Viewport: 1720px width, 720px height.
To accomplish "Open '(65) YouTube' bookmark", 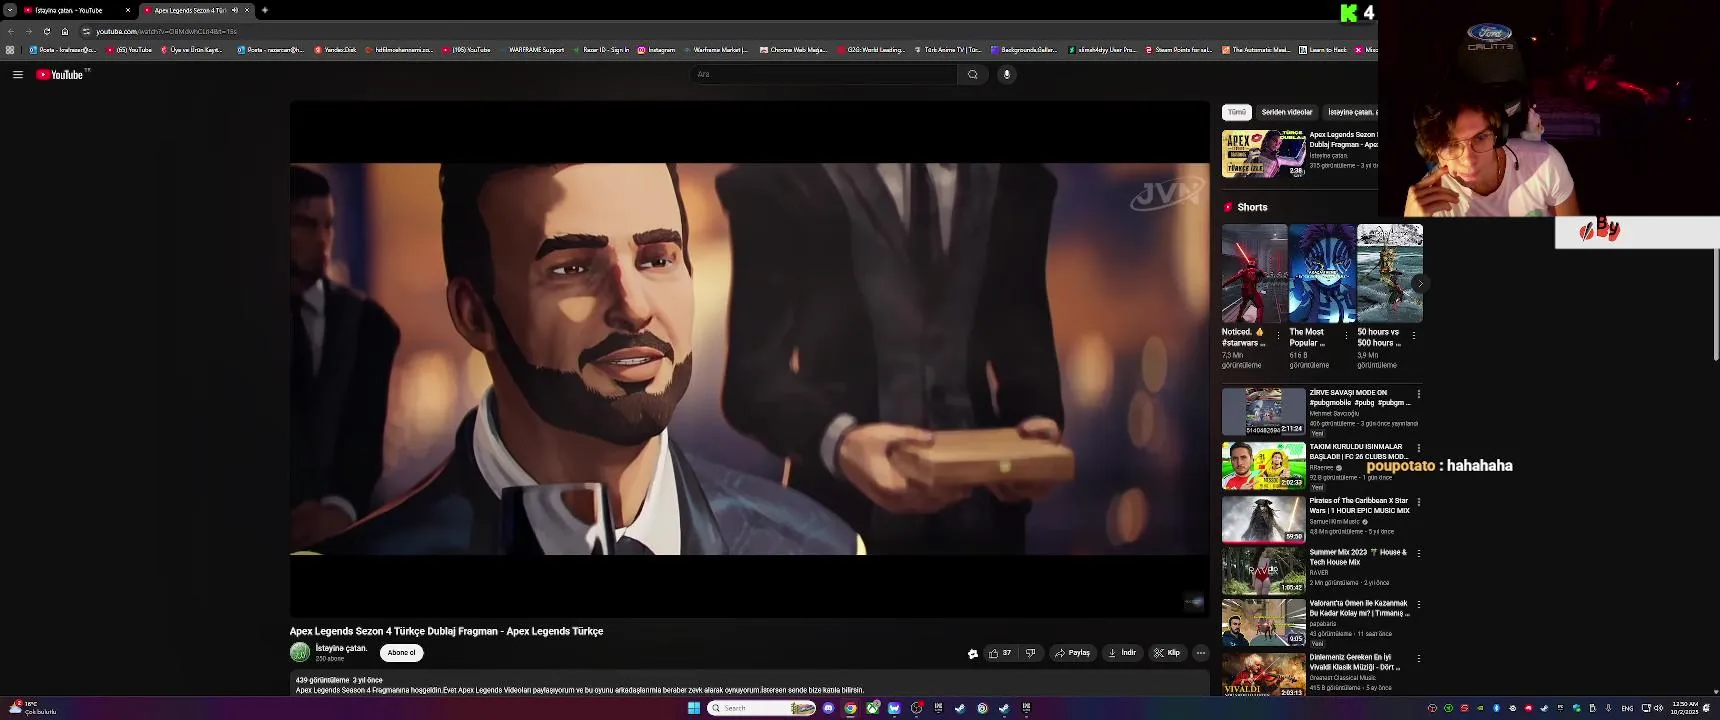I will coord(130,49).
